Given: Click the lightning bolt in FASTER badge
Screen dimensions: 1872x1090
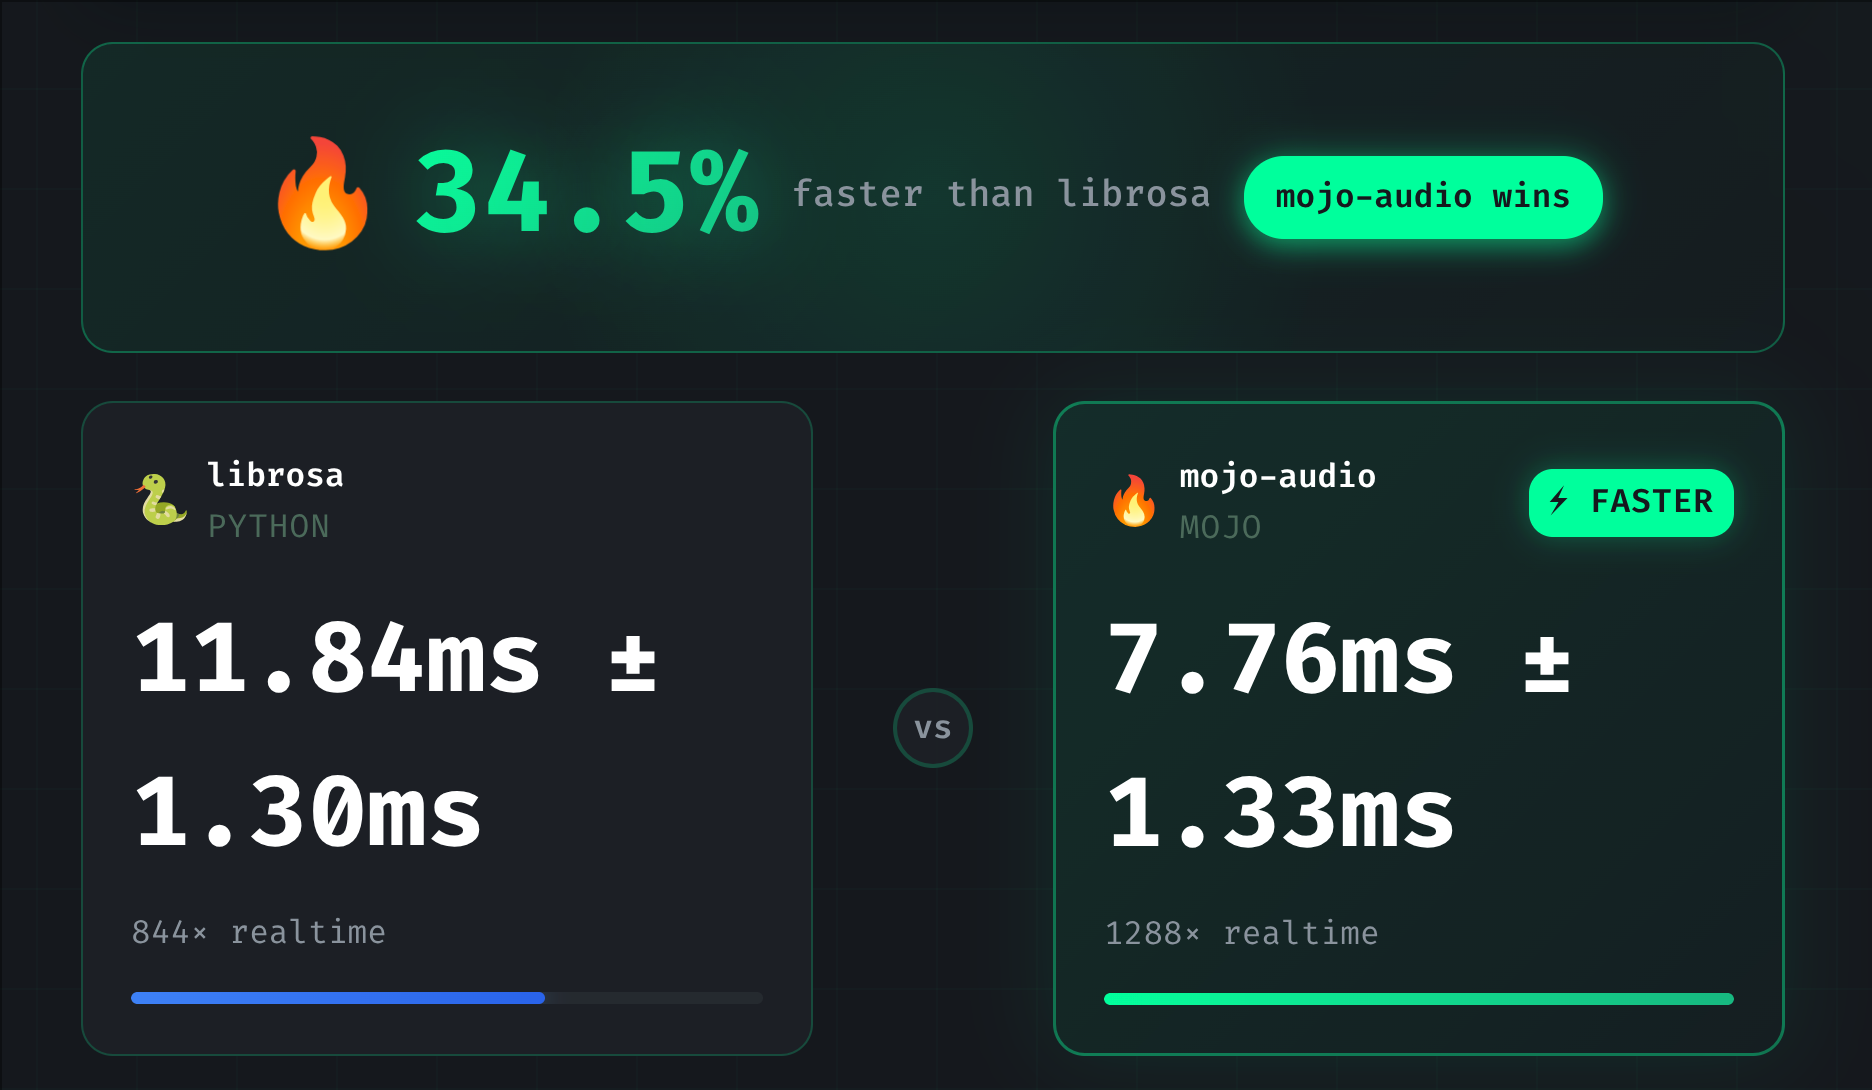Looking at the screenshot, I should pos(1559,500).
